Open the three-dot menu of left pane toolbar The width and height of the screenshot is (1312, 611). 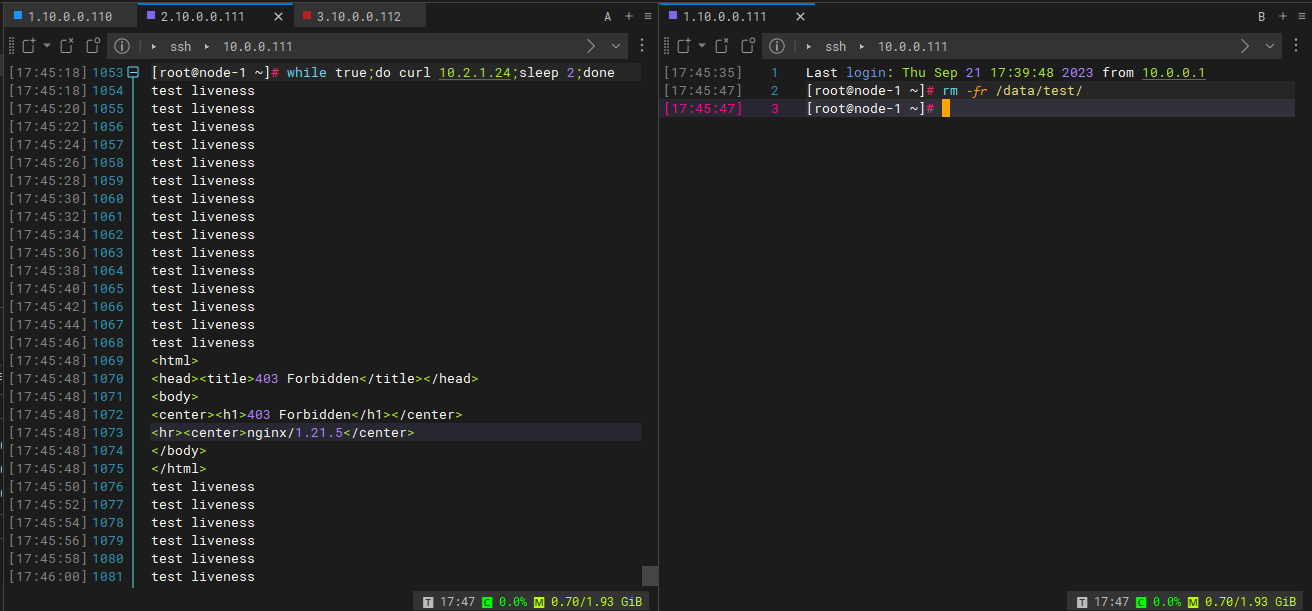click(x=642, y=46)
